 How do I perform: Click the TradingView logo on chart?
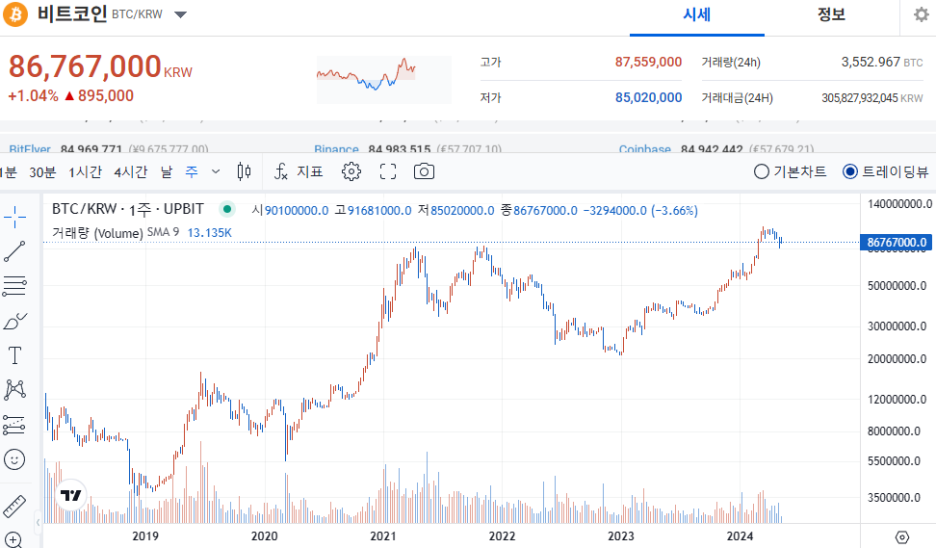pyautogui.click(x=70, y=495)
